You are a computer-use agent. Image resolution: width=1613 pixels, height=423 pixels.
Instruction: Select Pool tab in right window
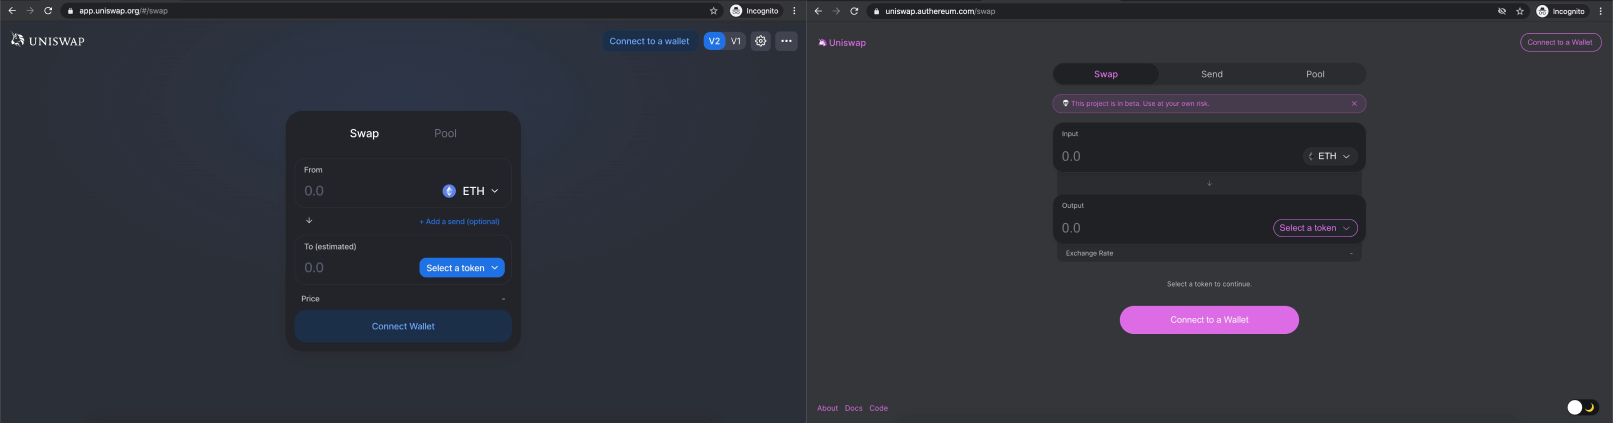tap(1315, 74)
